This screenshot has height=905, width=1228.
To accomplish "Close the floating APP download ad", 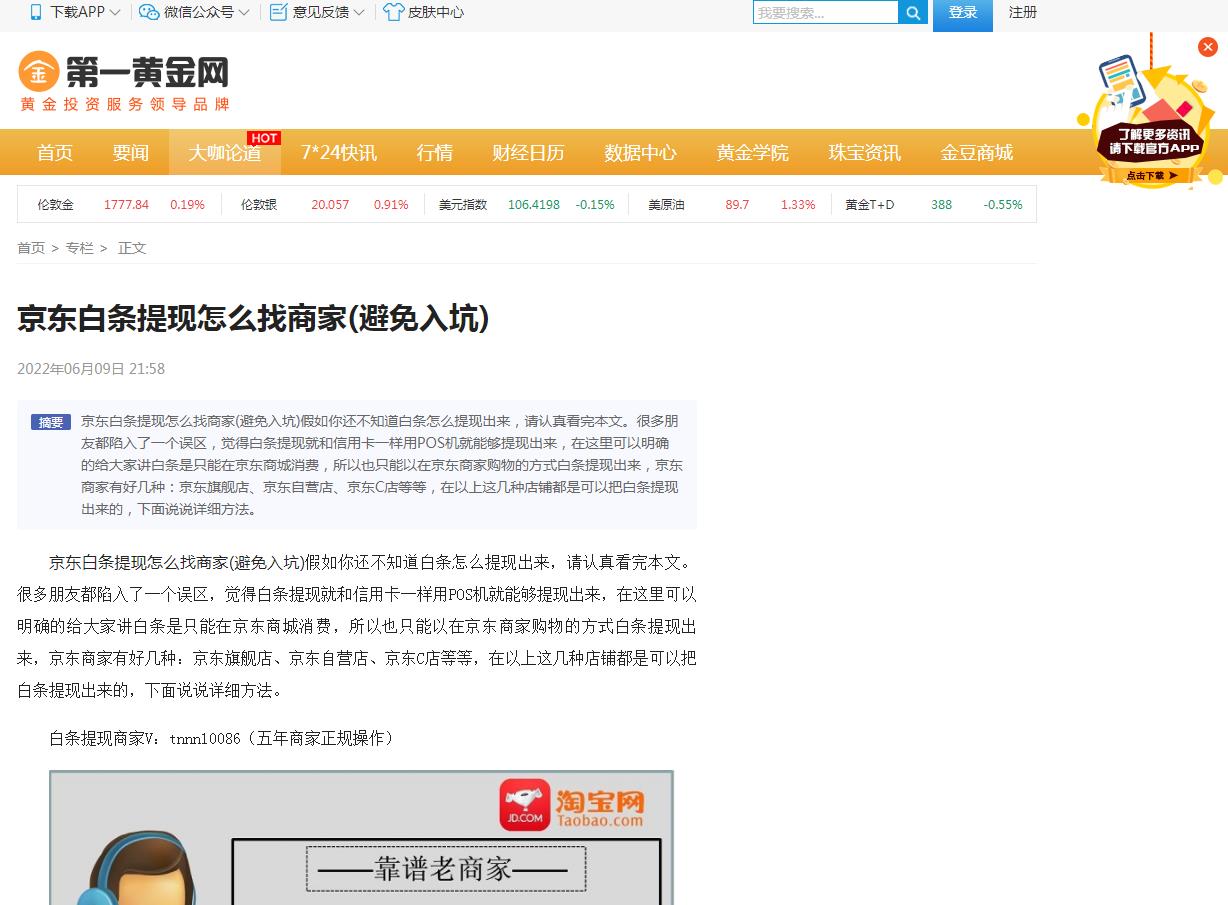I will pyautogui.click(x=1208, y=46).
